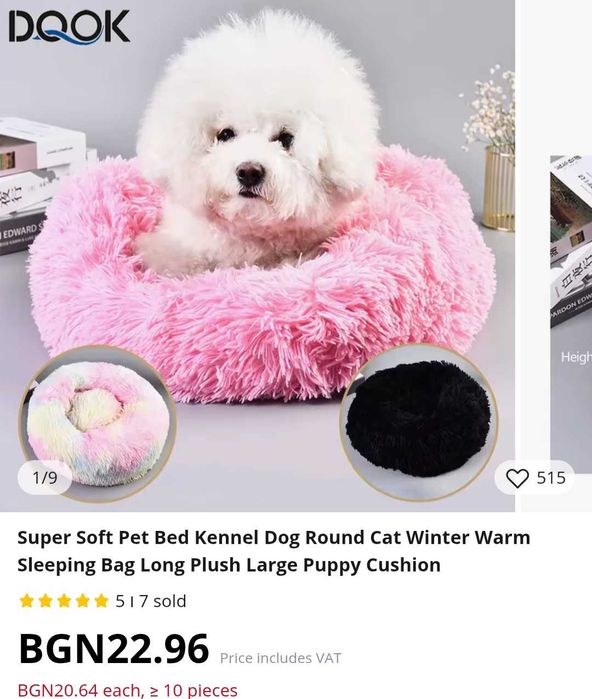Image resolution: width=592 pixels, height=699 pixels.
Task: Click the '7 sold' text
Action: [x=162, y=601]
